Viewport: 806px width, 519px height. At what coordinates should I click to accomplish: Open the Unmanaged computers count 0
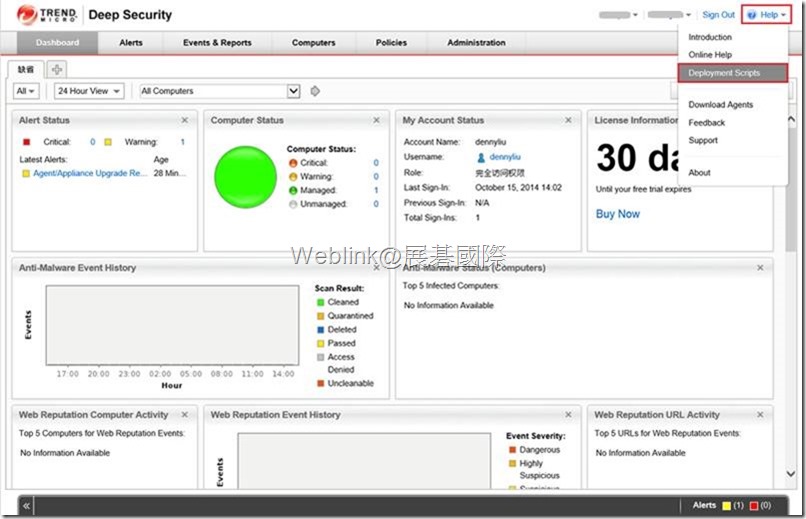click(x=376, y=204)
